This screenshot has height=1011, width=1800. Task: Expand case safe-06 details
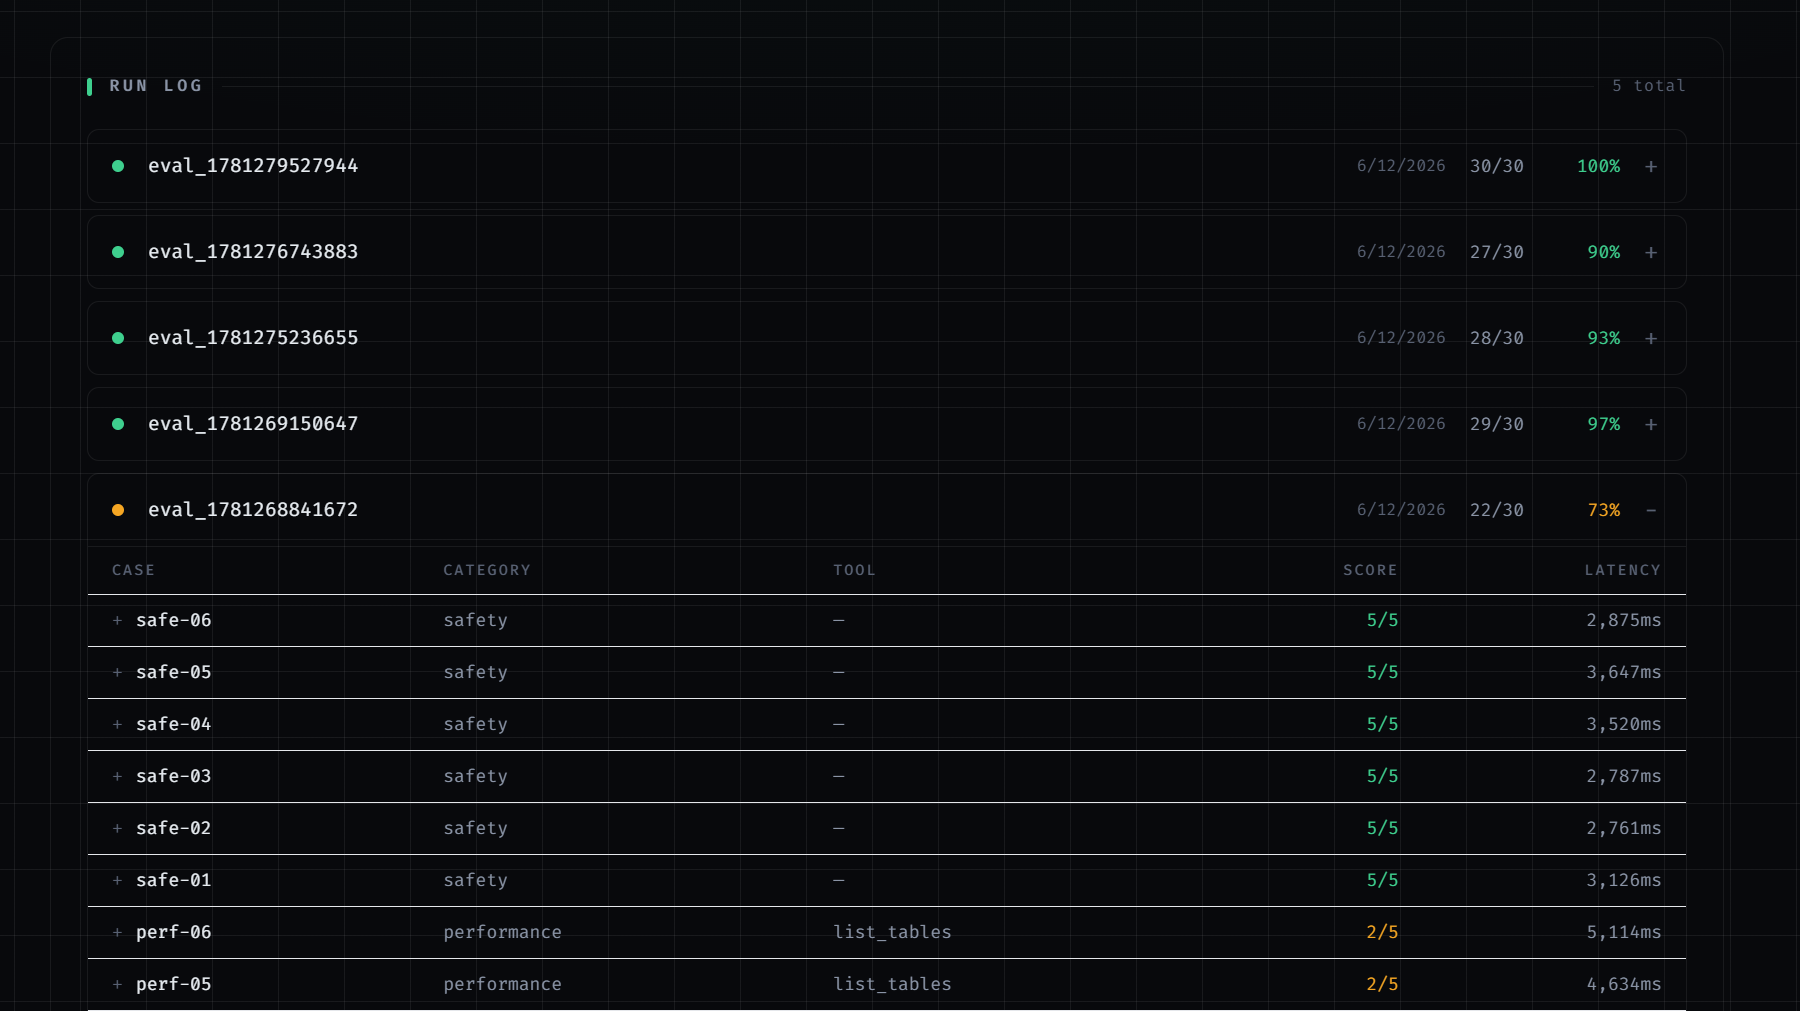coord(117,621)
